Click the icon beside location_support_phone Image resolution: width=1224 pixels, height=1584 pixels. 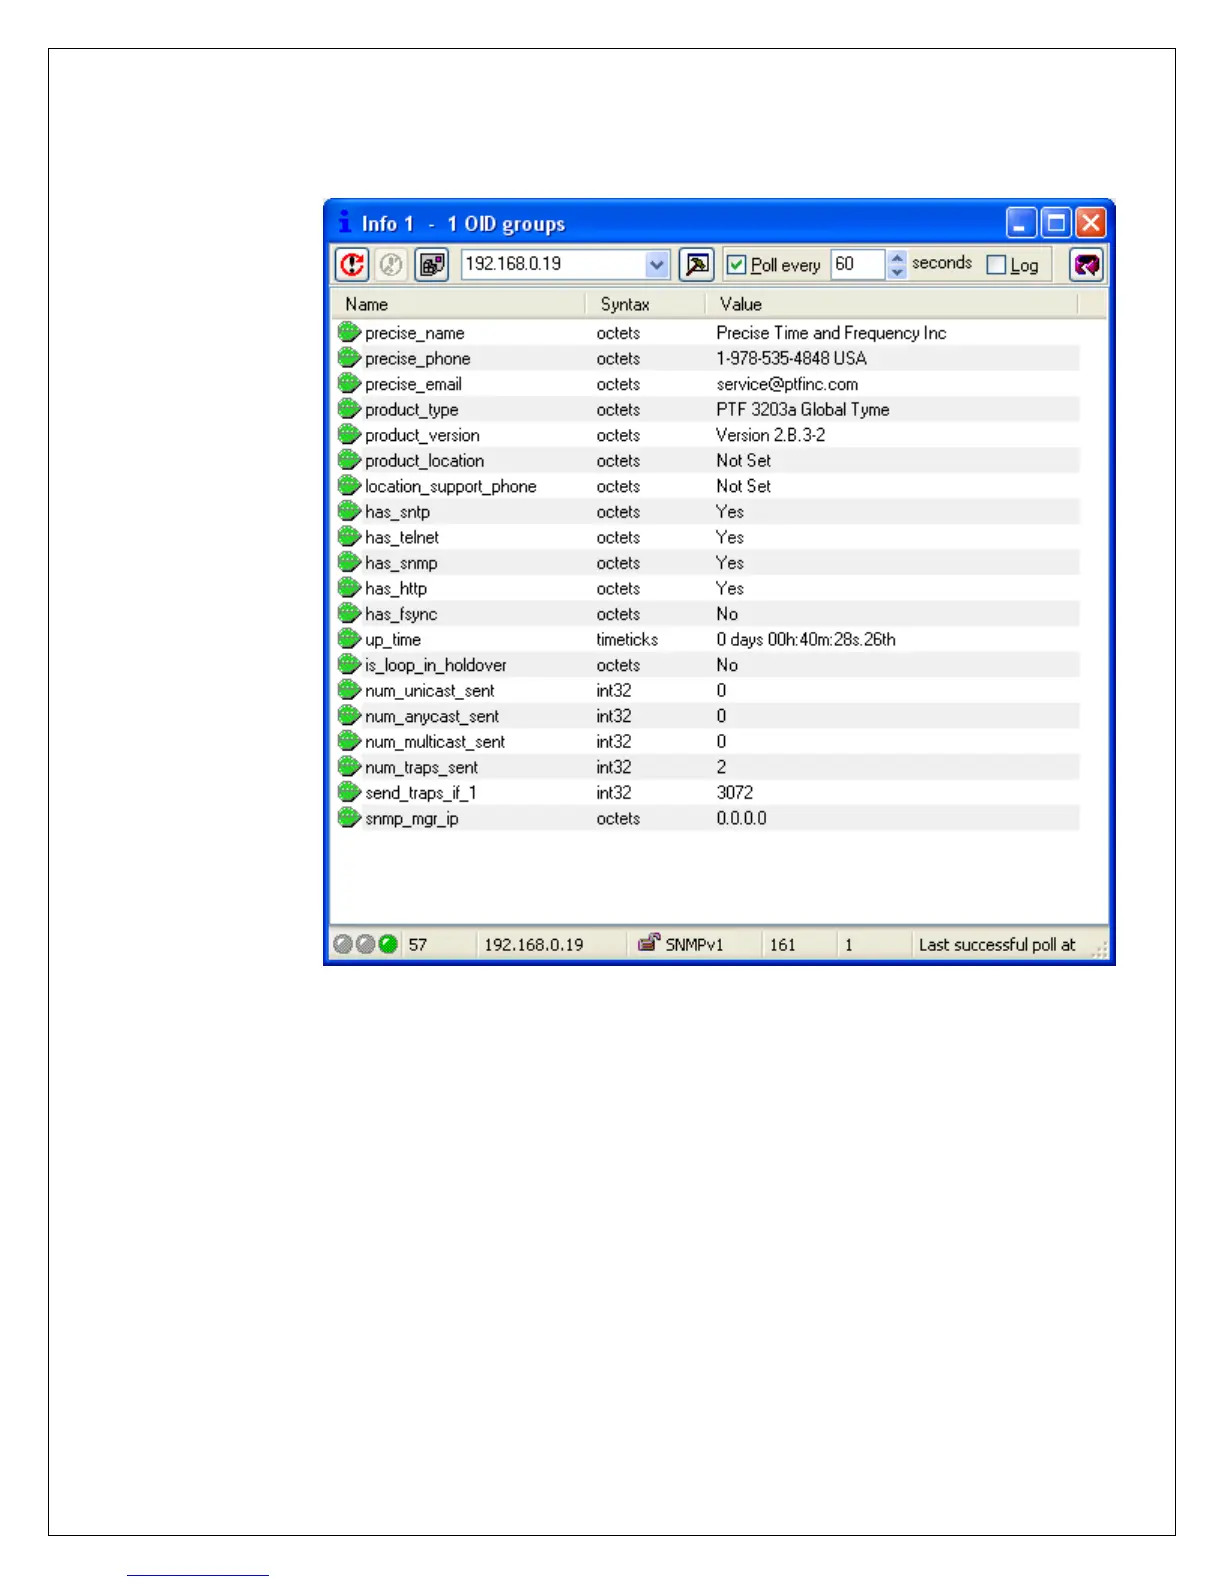(349, 485)
